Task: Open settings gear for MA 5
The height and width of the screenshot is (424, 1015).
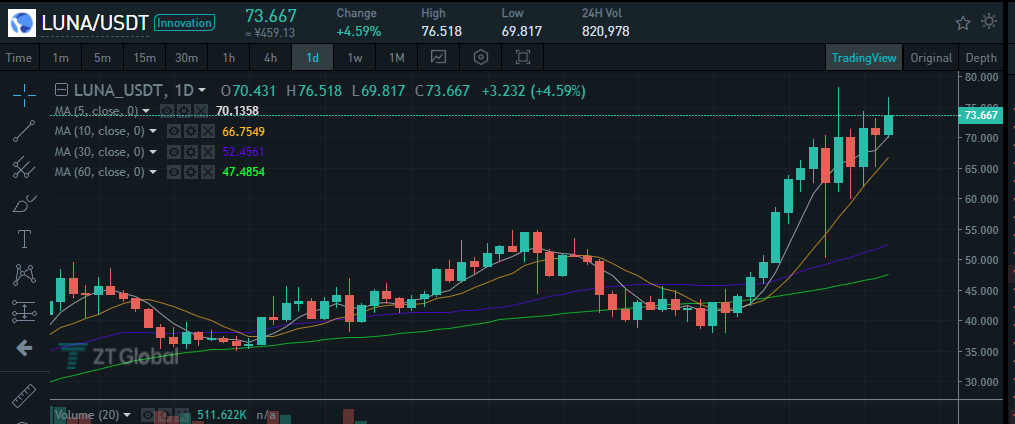Action: pos(184,111)
